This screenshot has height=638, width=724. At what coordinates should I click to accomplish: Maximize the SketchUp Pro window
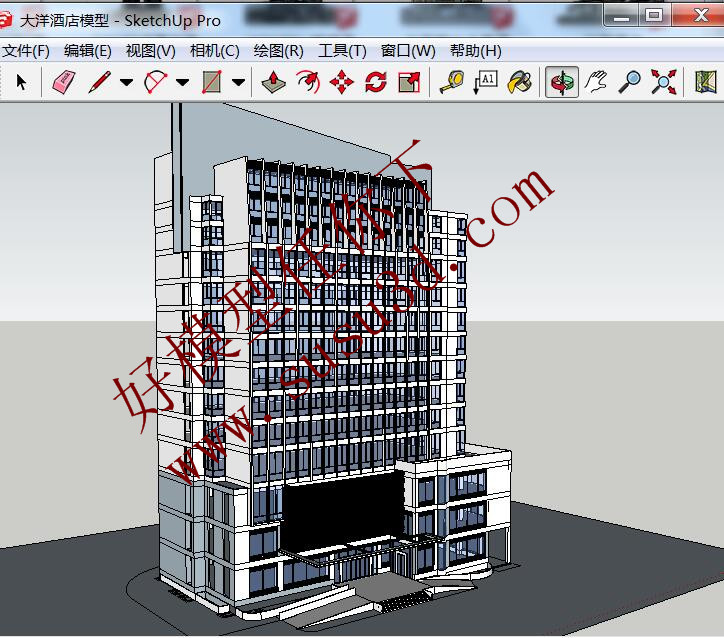point(655,16)
